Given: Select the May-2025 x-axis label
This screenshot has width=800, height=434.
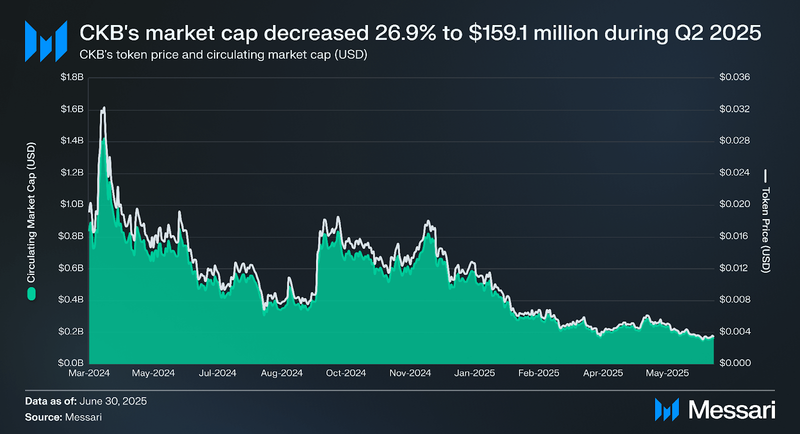Looking at the screenshot, I should pyautogui.click(x=668, y=373).
